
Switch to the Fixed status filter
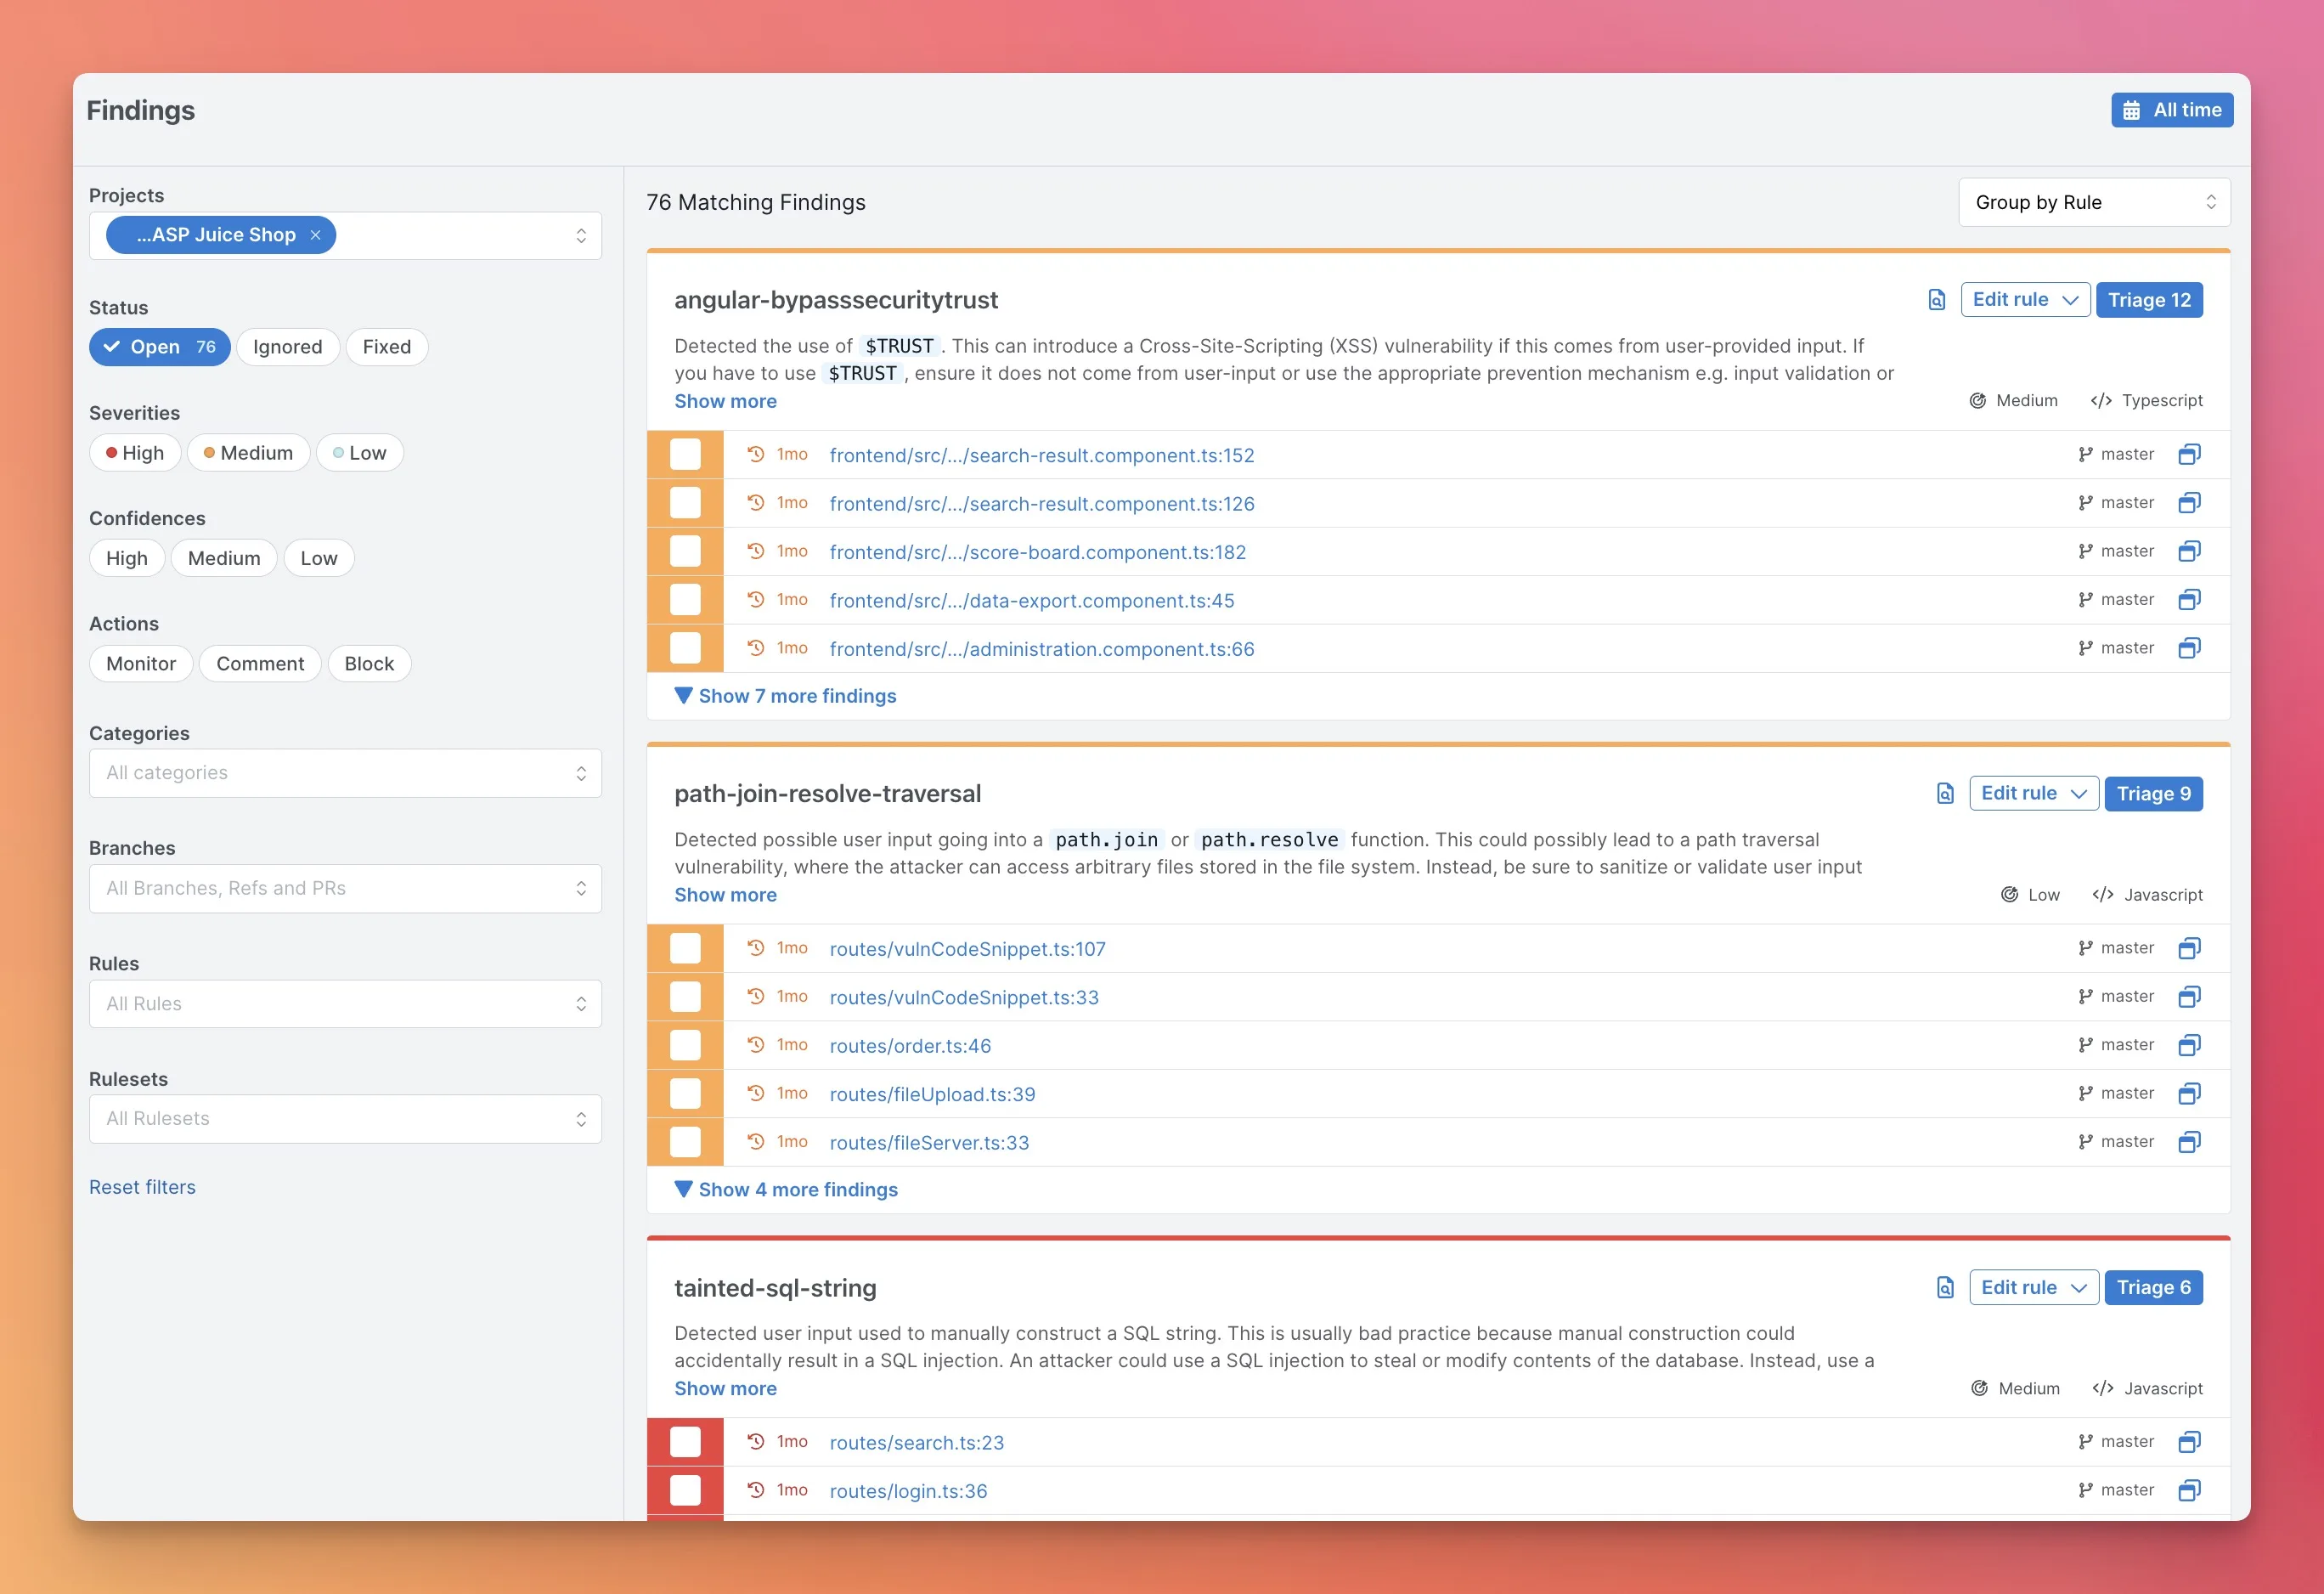pos(386,347)
